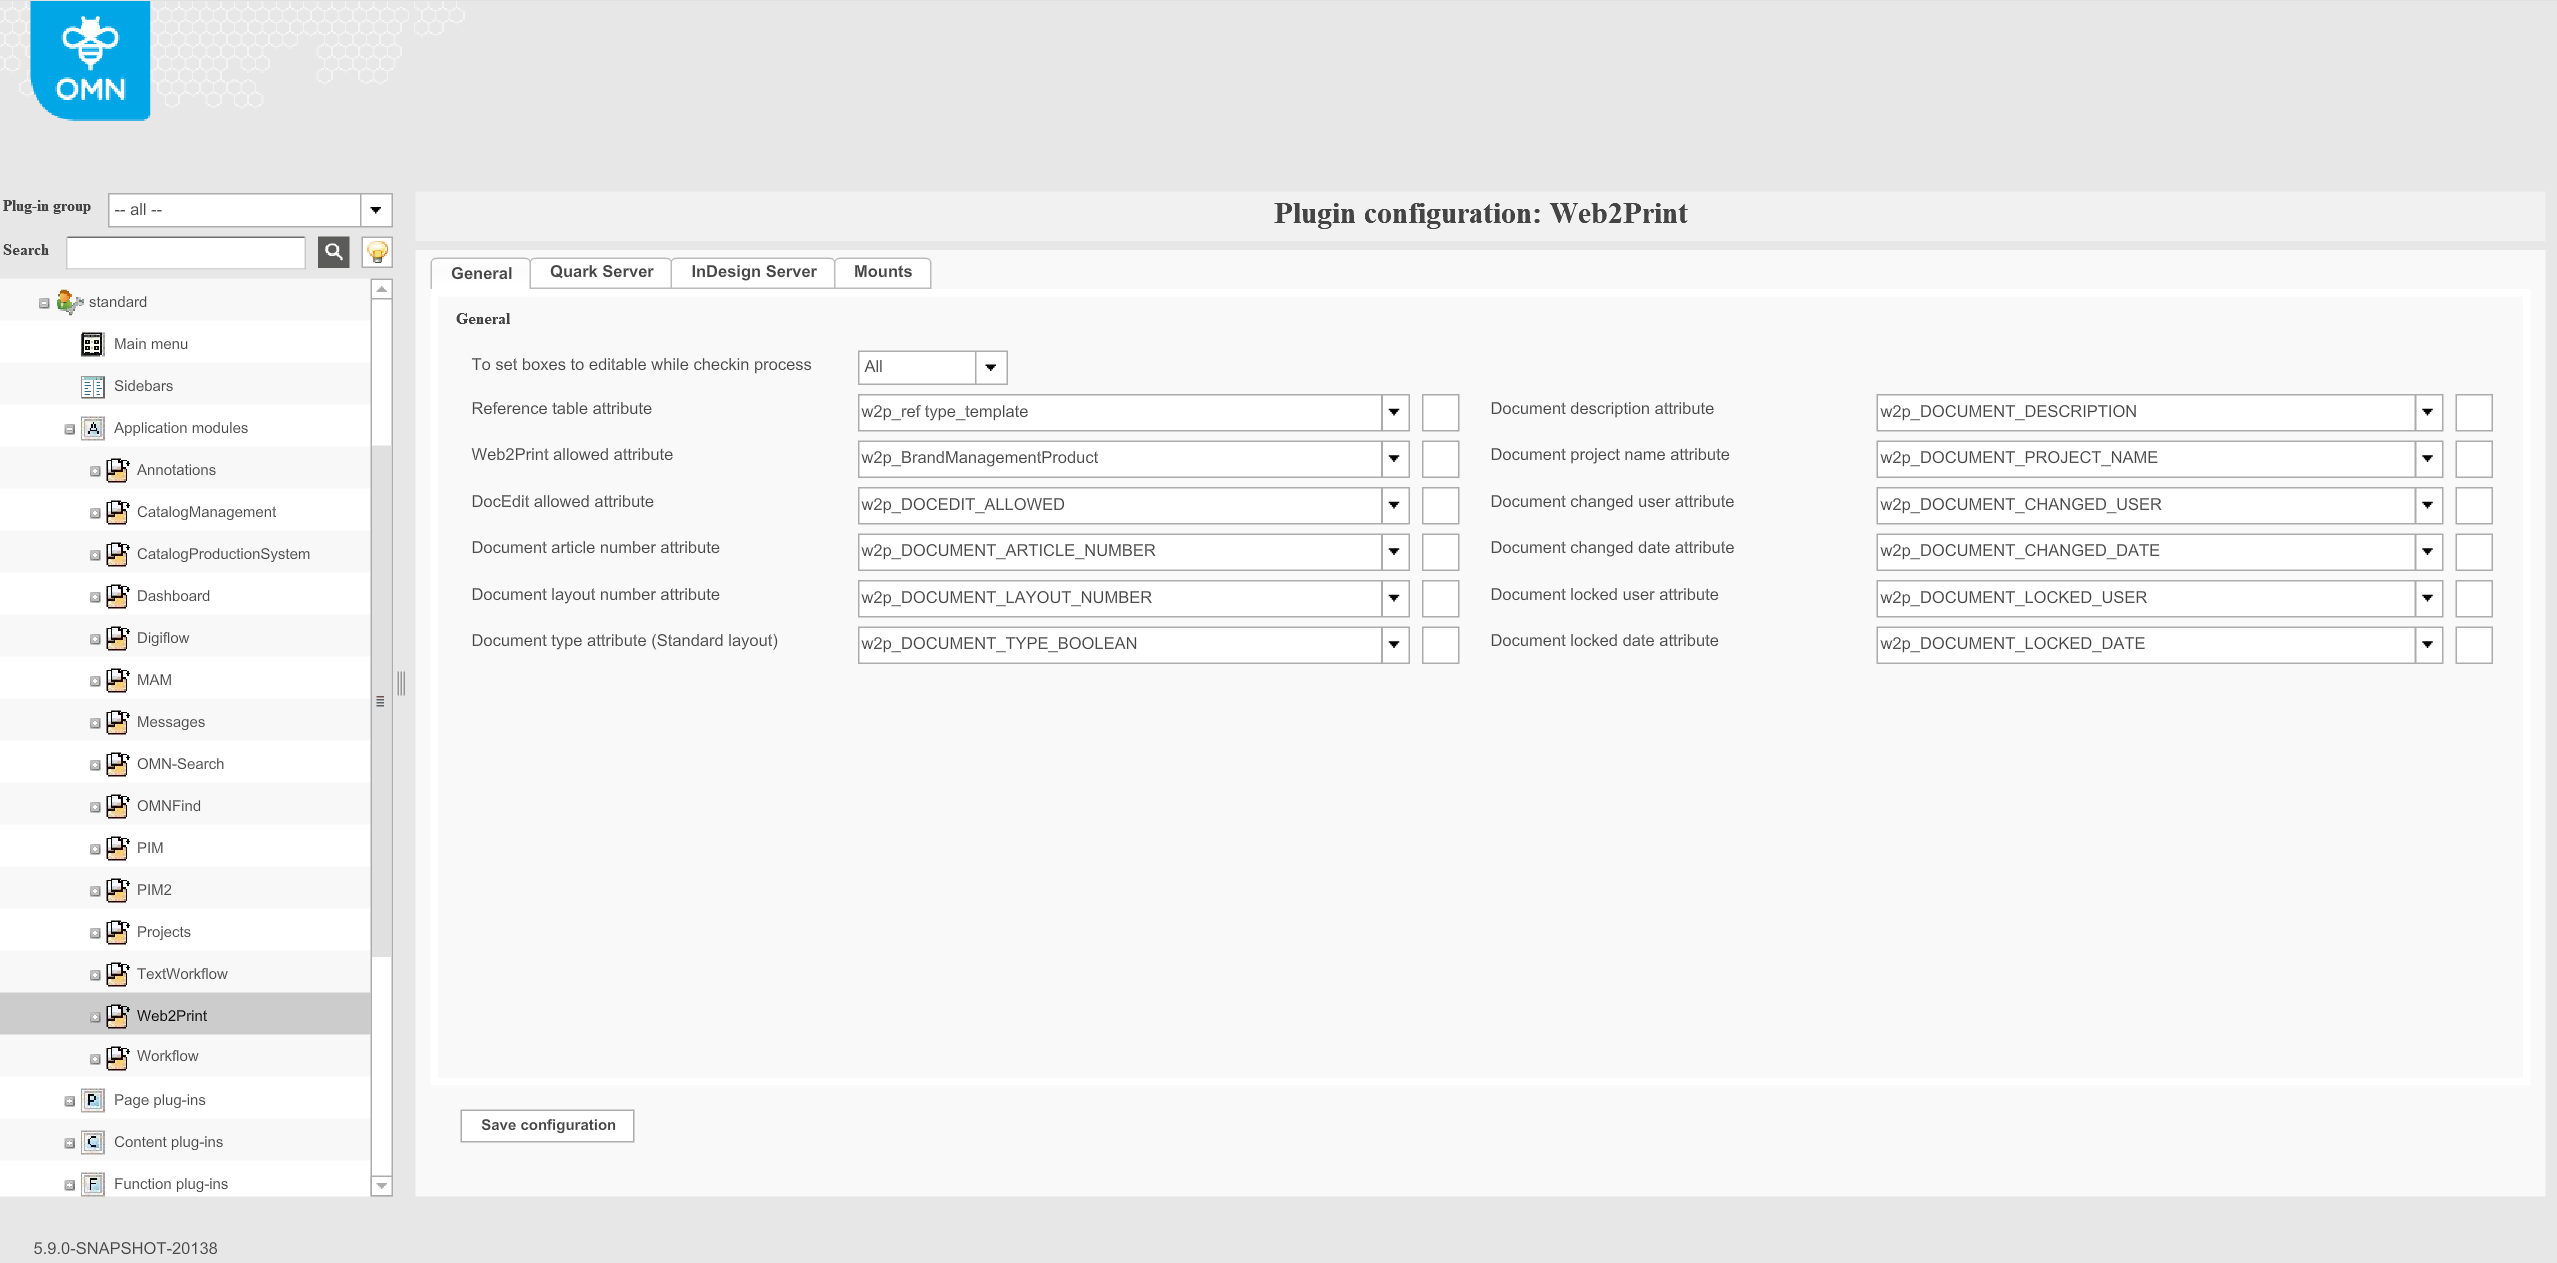
Task: Click the Save configuration button
Action: point(546,1124)
